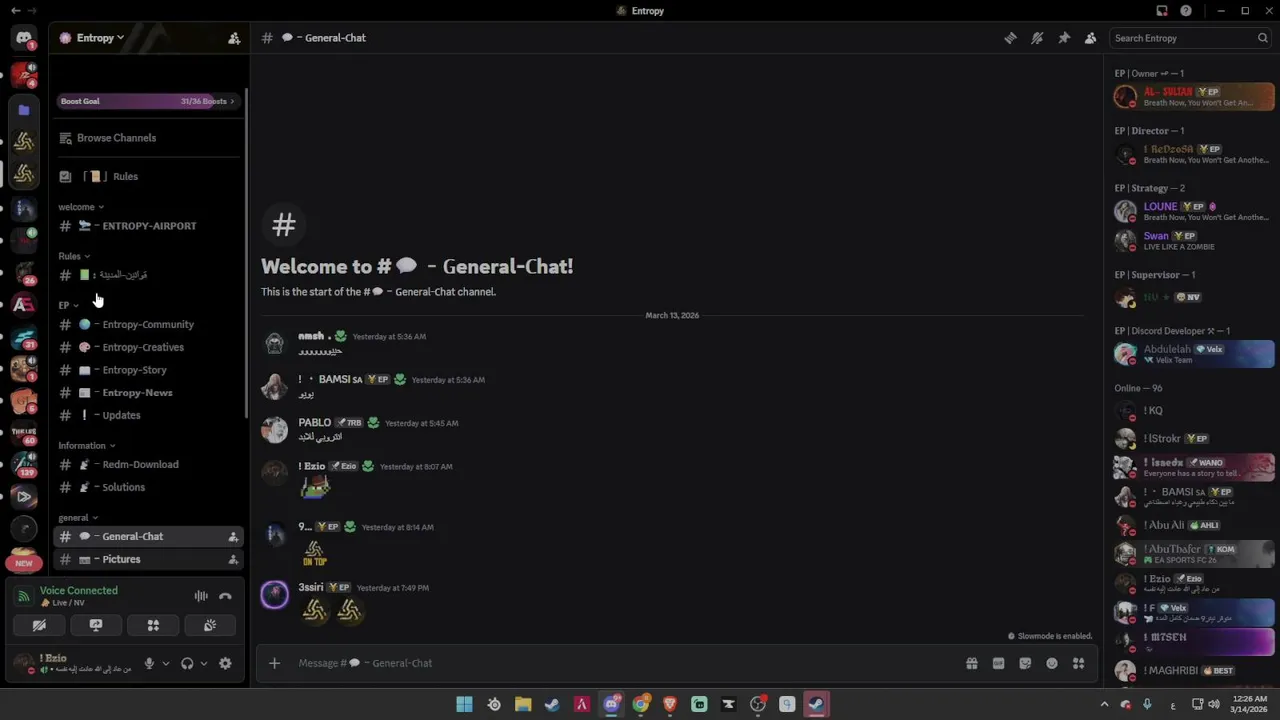The image size is (1280, 720).
Task: Toggle microphone mute in user panel
Action: pyautogui.click(x=149, y=663)
